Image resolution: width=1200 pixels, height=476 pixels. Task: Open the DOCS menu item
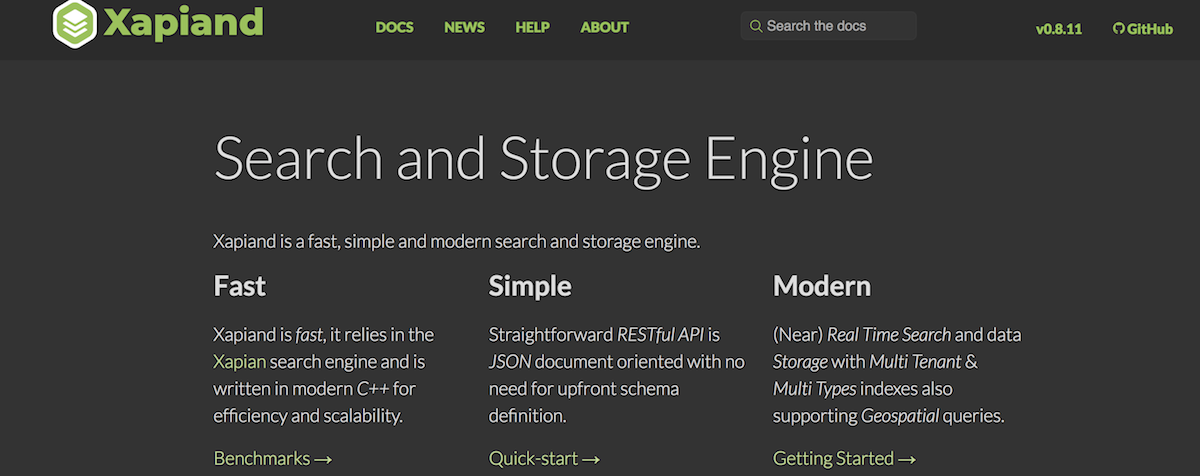click(x=394, y=27)
